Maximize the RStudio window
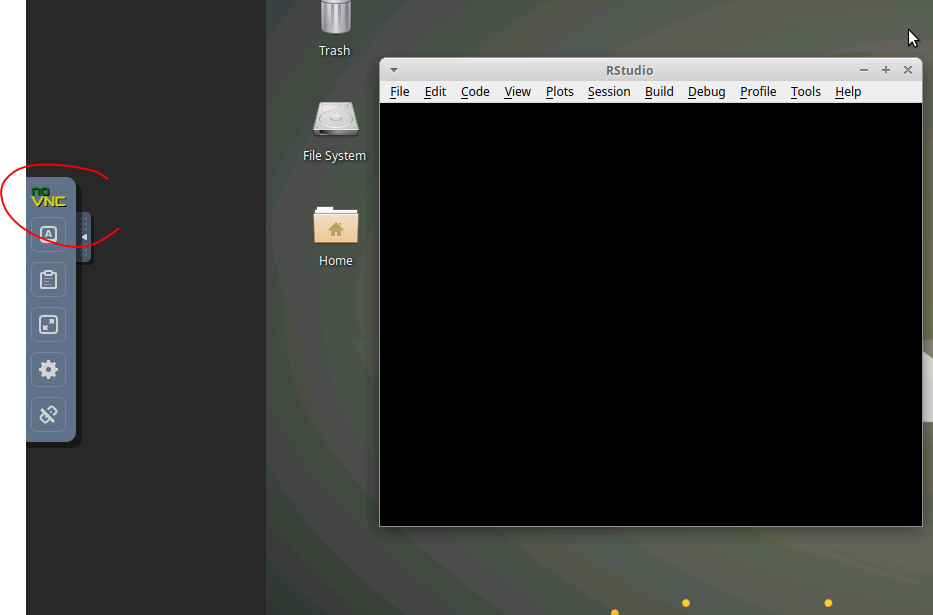Screen dimensions: 933x615 (885, 70)
